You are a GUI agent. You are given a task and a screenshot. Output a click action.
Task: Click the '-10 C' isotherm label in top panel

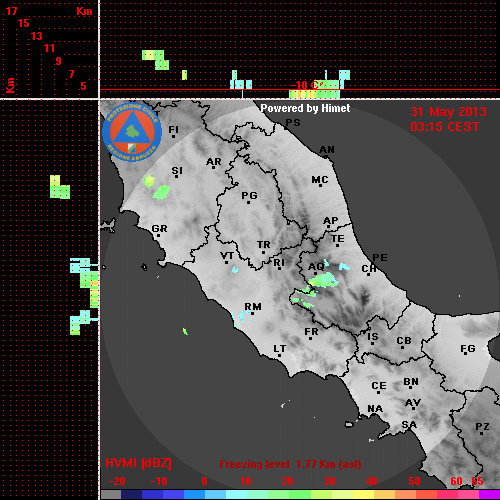click(307, 85)
